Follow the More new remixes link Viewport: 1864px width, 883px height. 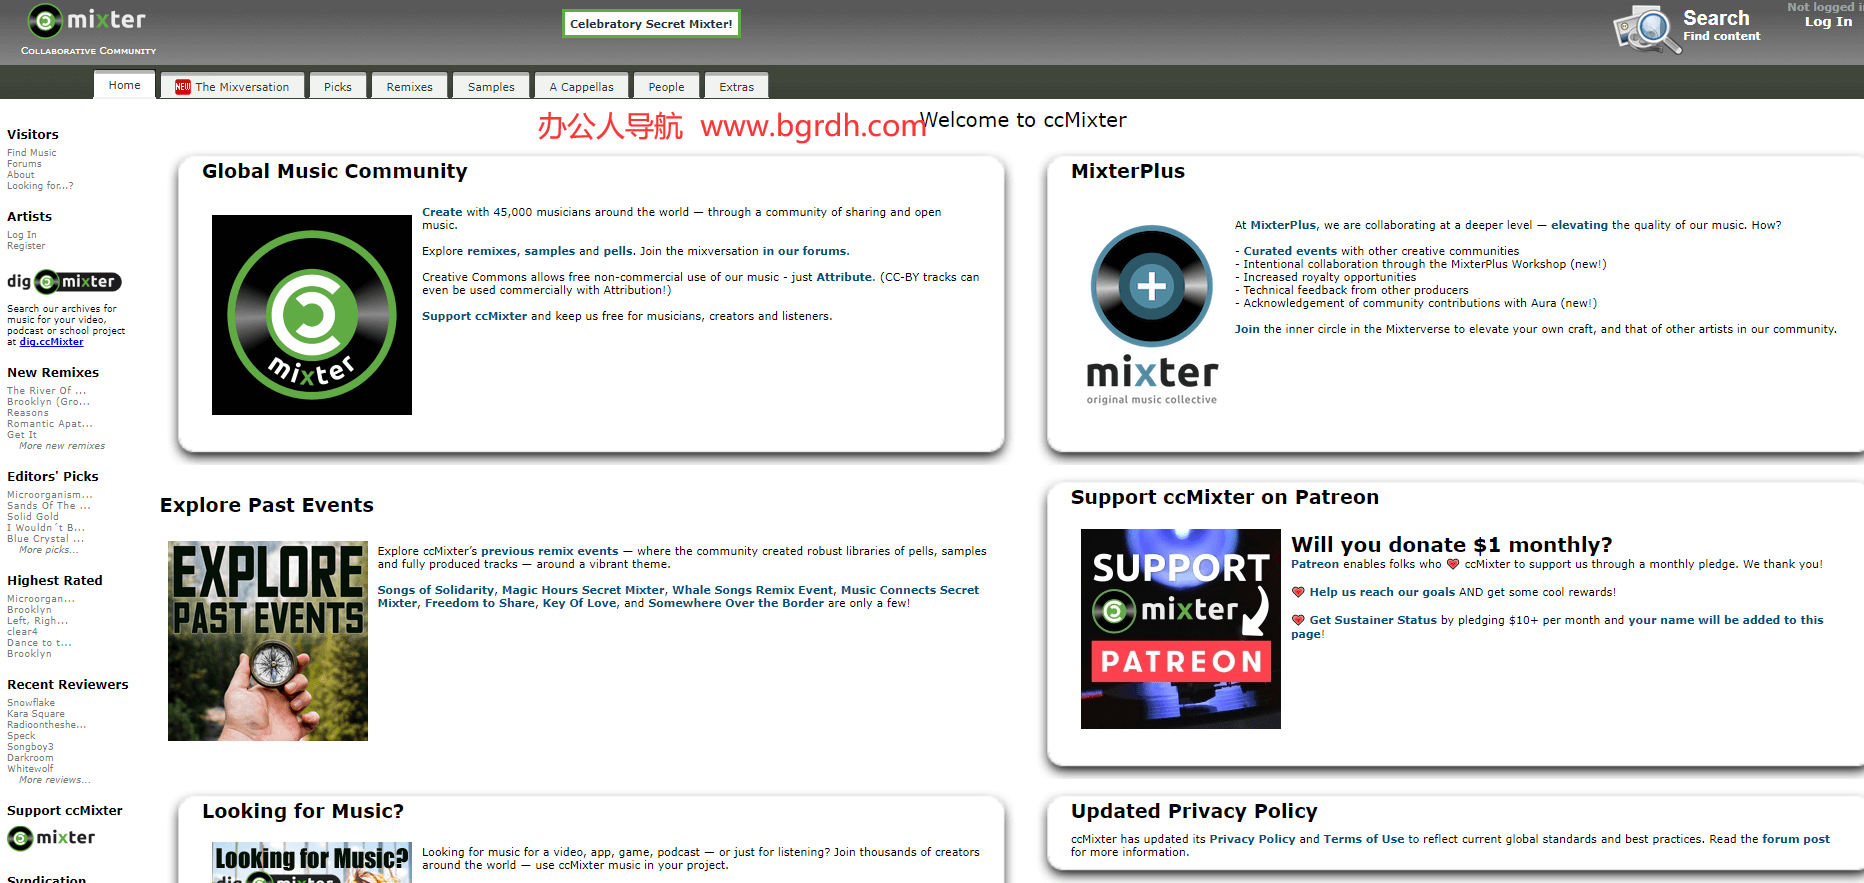61,446
